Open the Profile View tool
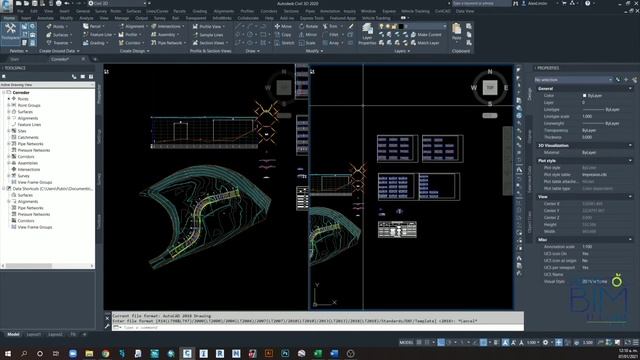Viewport: 640px width, 360px height. 209,27
